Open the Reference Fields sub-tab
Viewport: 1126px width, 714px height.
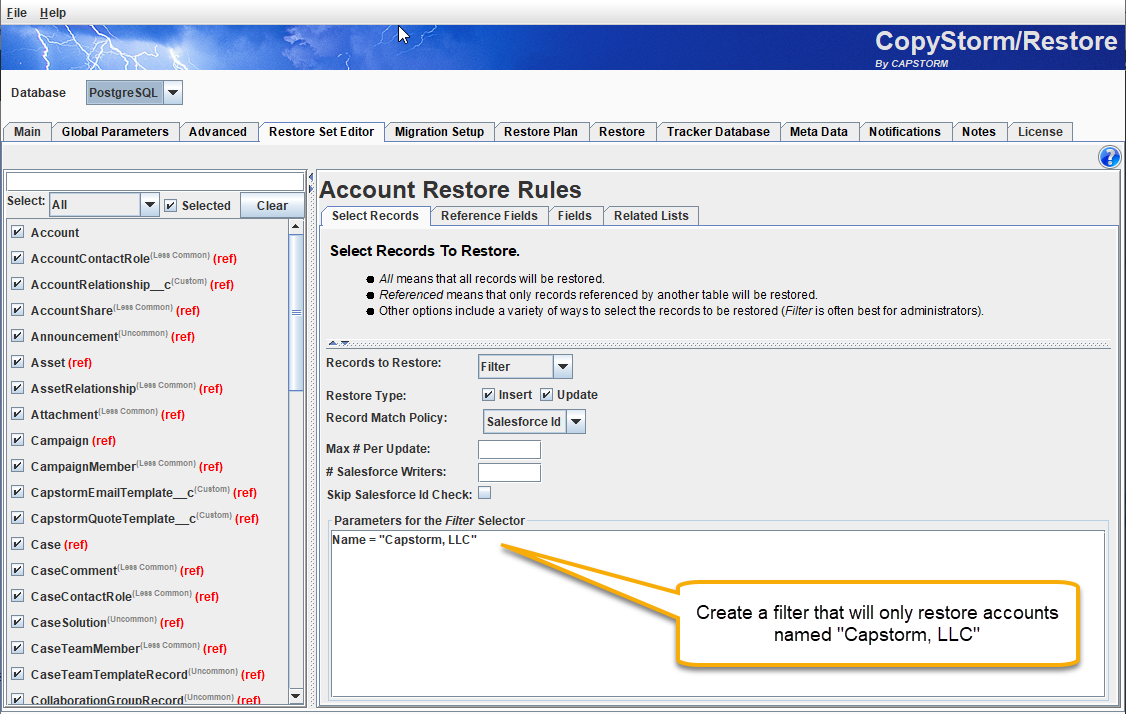489,215
